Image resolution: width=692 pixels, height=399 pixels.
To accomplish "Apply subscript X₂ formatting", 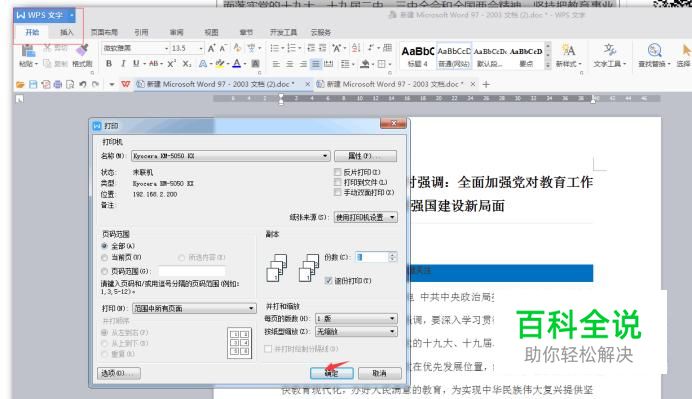I will [187, 64].
